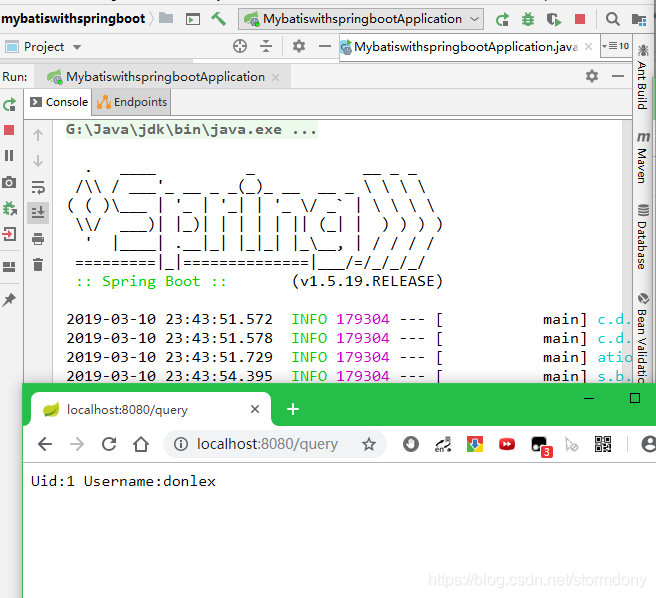656x598 pixels.
Task: Toggle Scroll to End in console
Action: [x=38, y=213]
